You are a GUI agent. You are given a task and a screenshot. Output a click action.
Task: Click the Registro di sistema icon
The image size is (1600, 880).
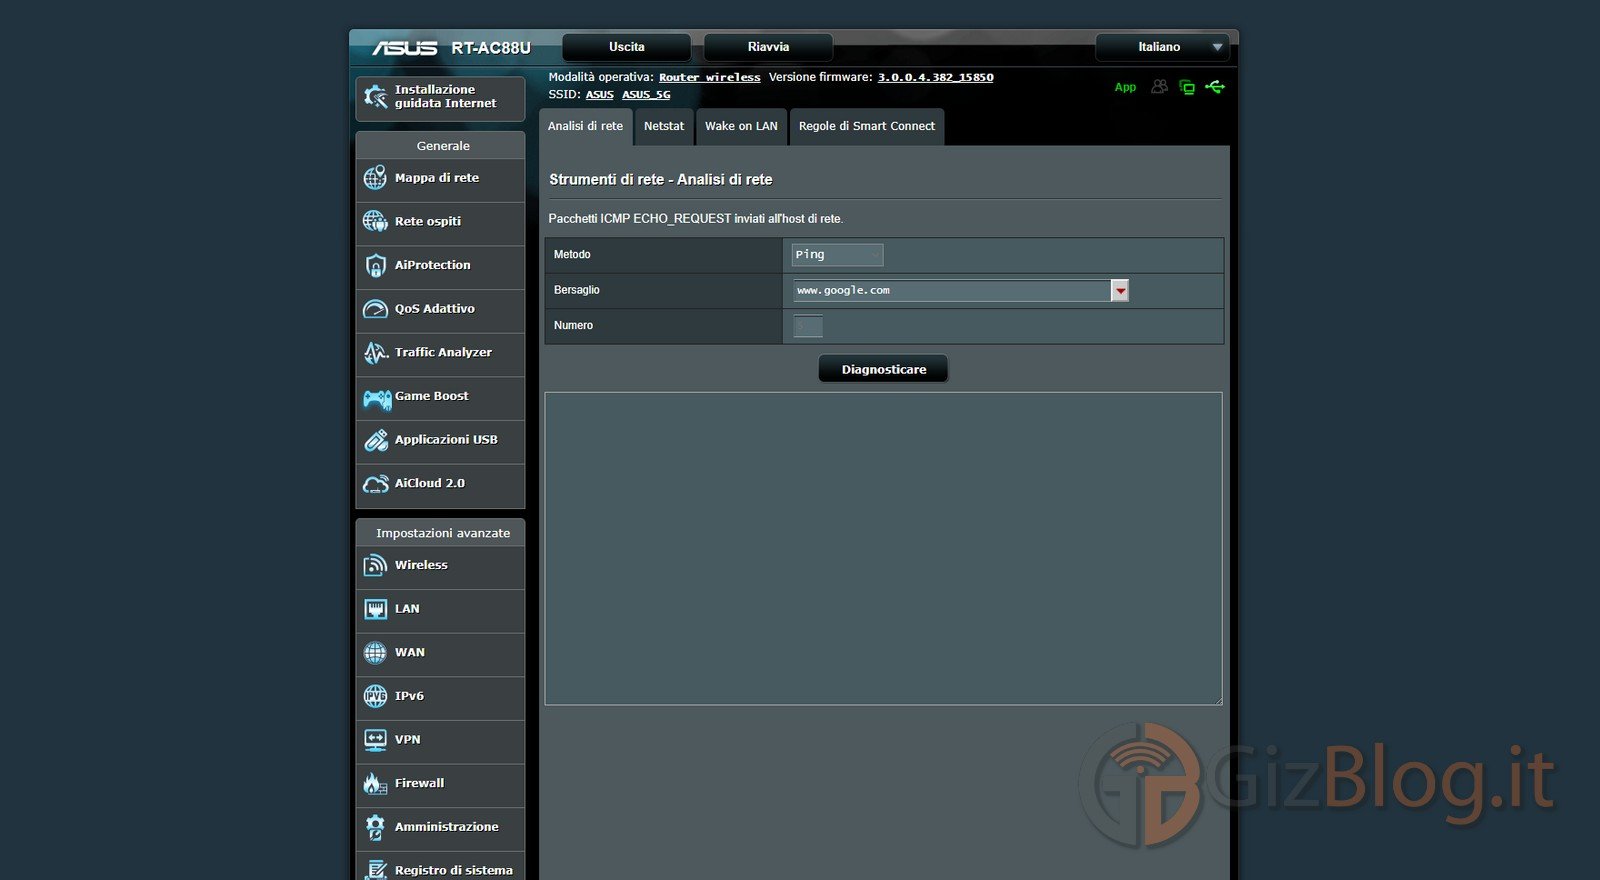click(375, 870)
